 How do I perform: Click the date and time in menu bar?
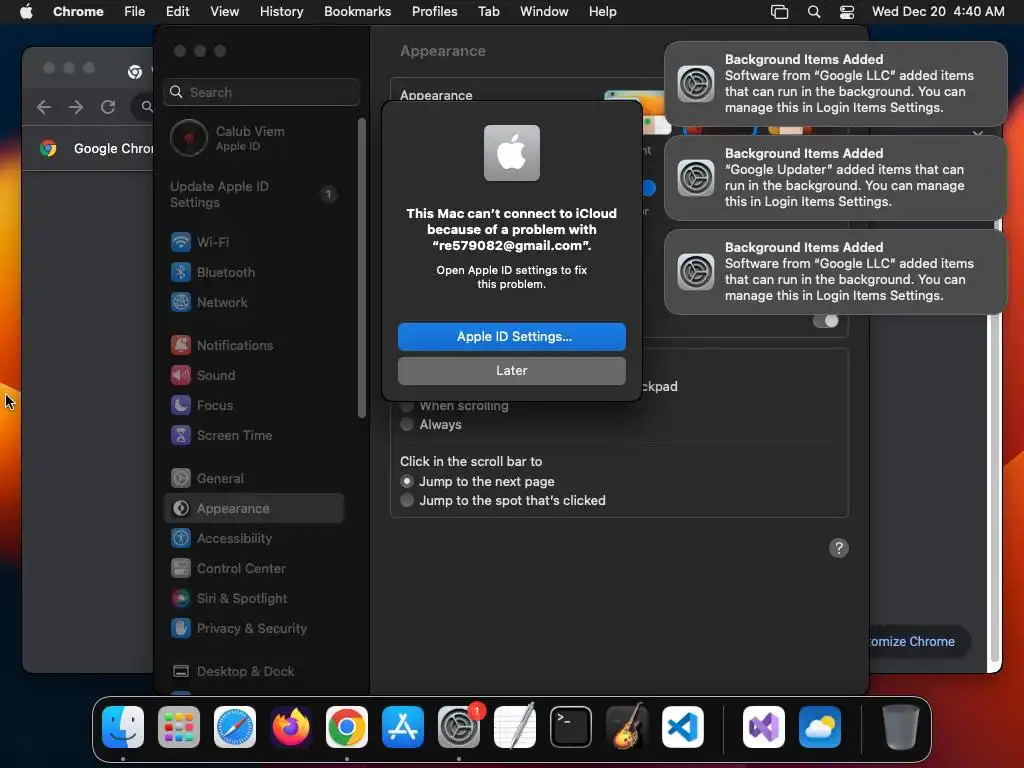[x=938, y=12]
